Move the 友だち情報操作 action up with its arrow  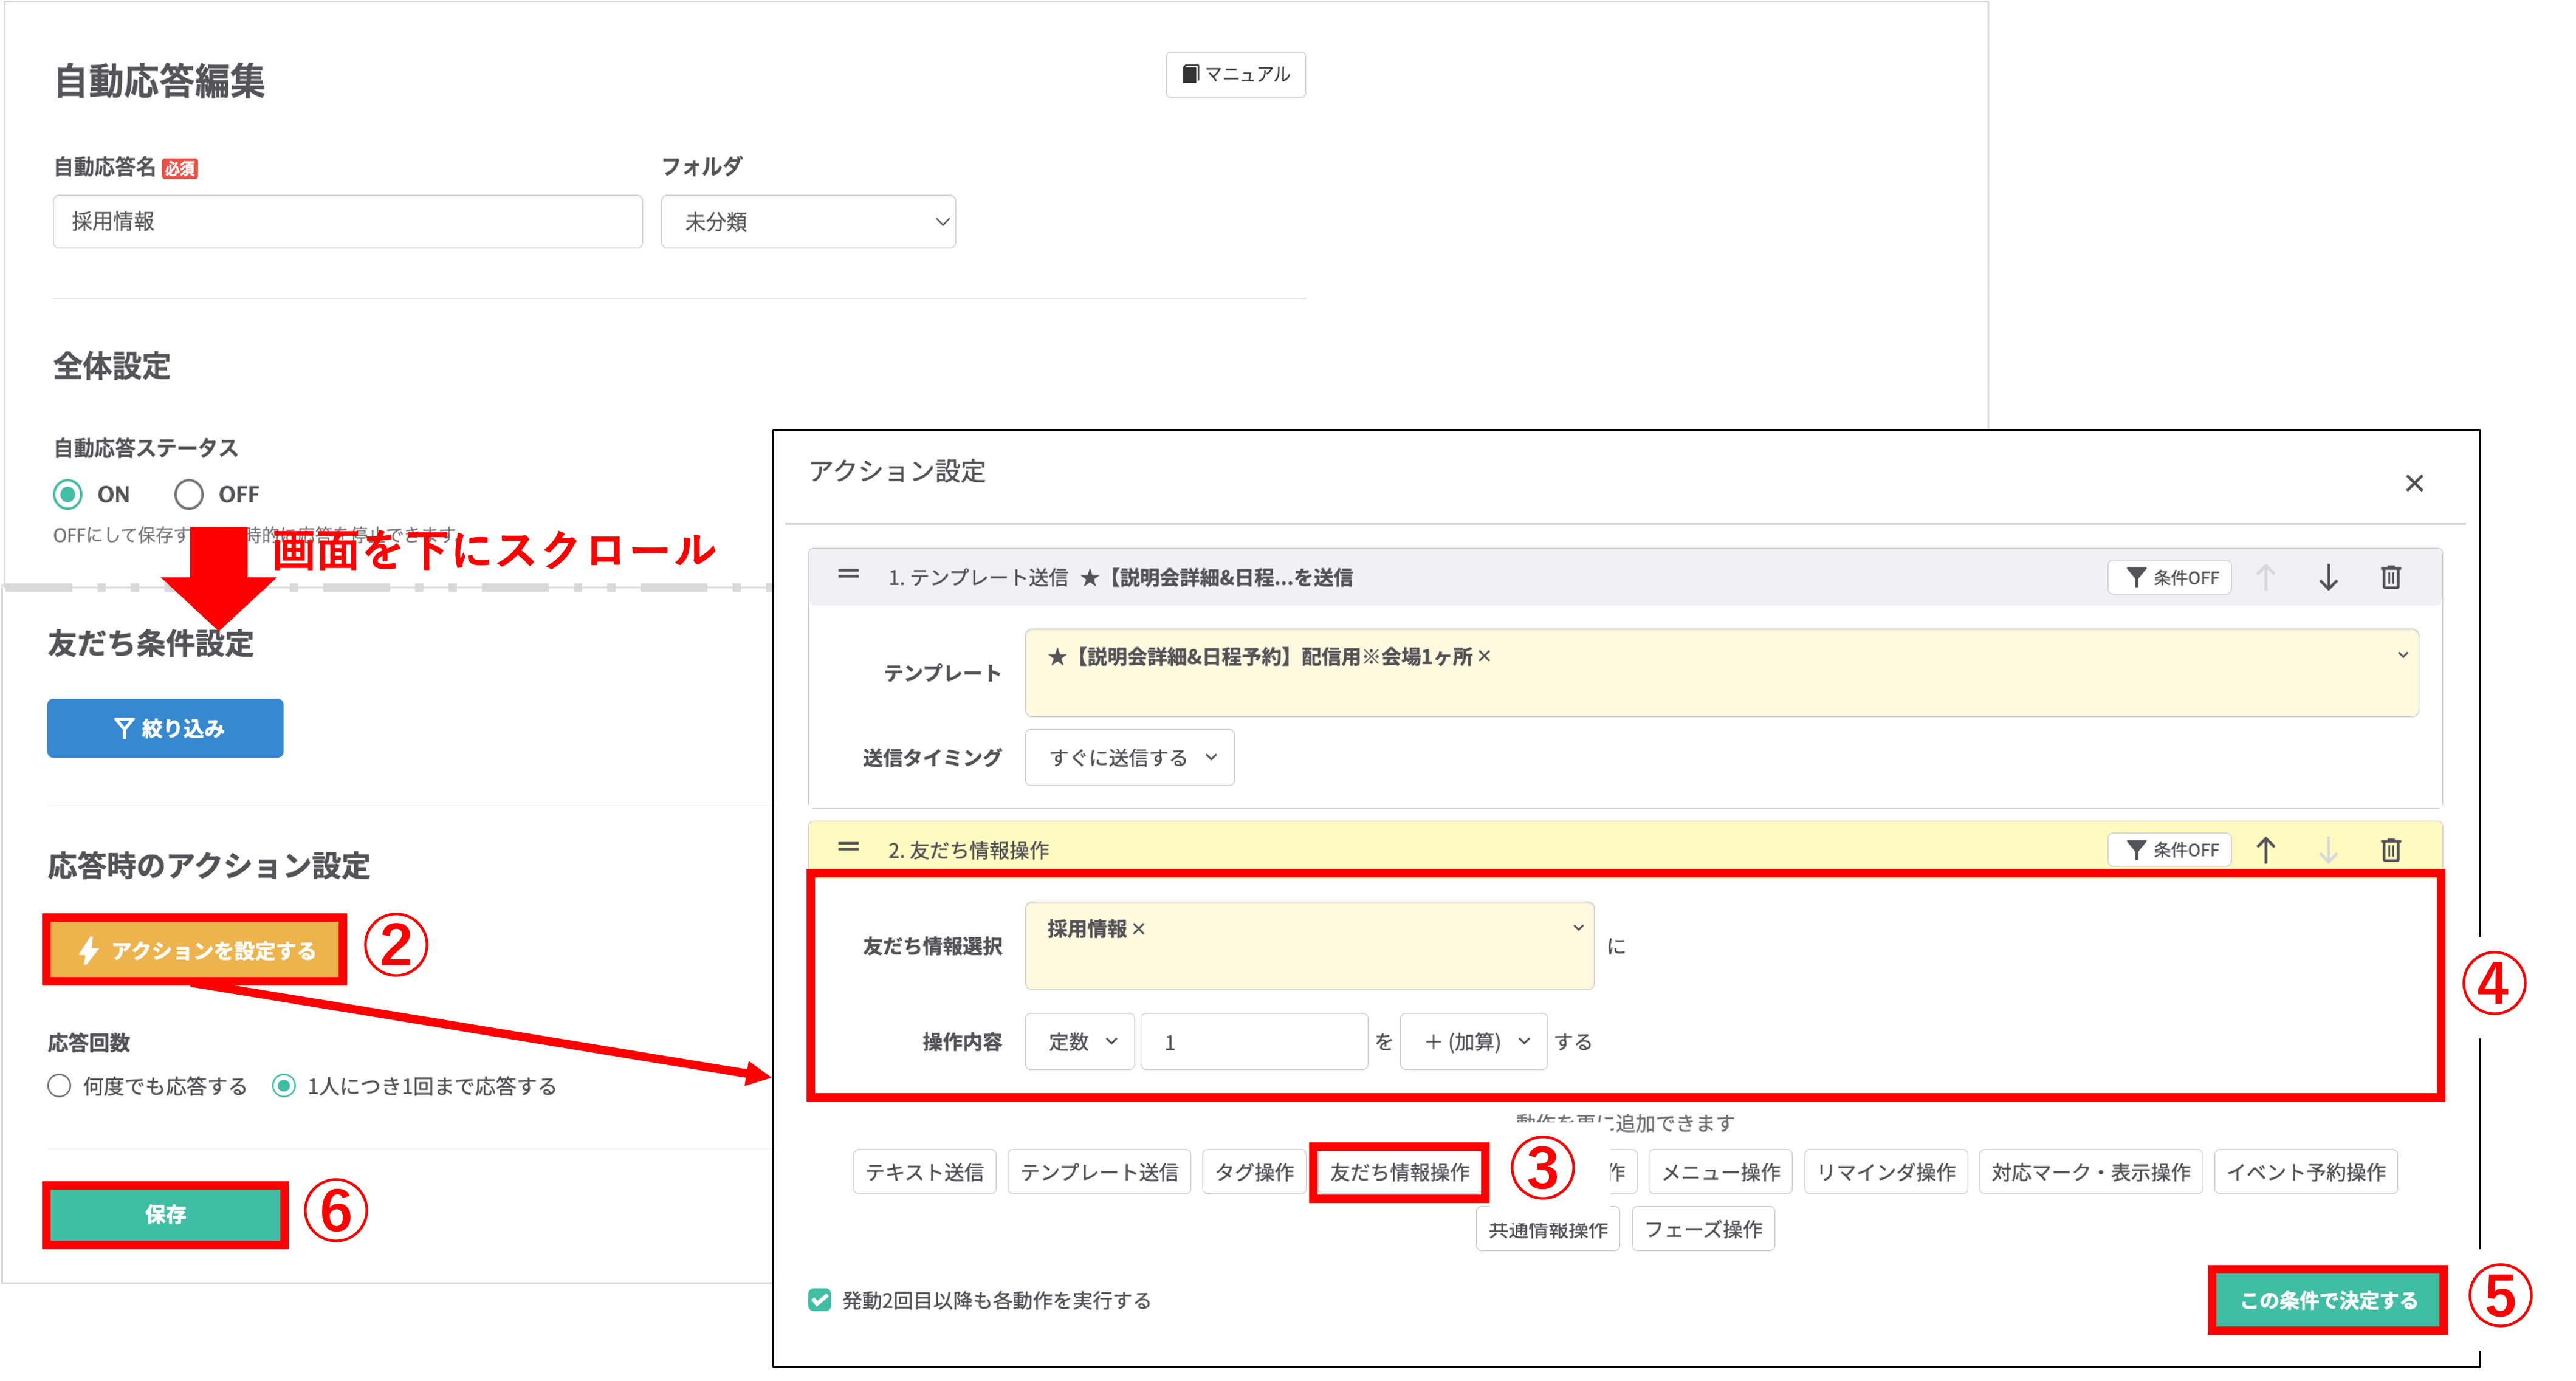click(2266, 850)
